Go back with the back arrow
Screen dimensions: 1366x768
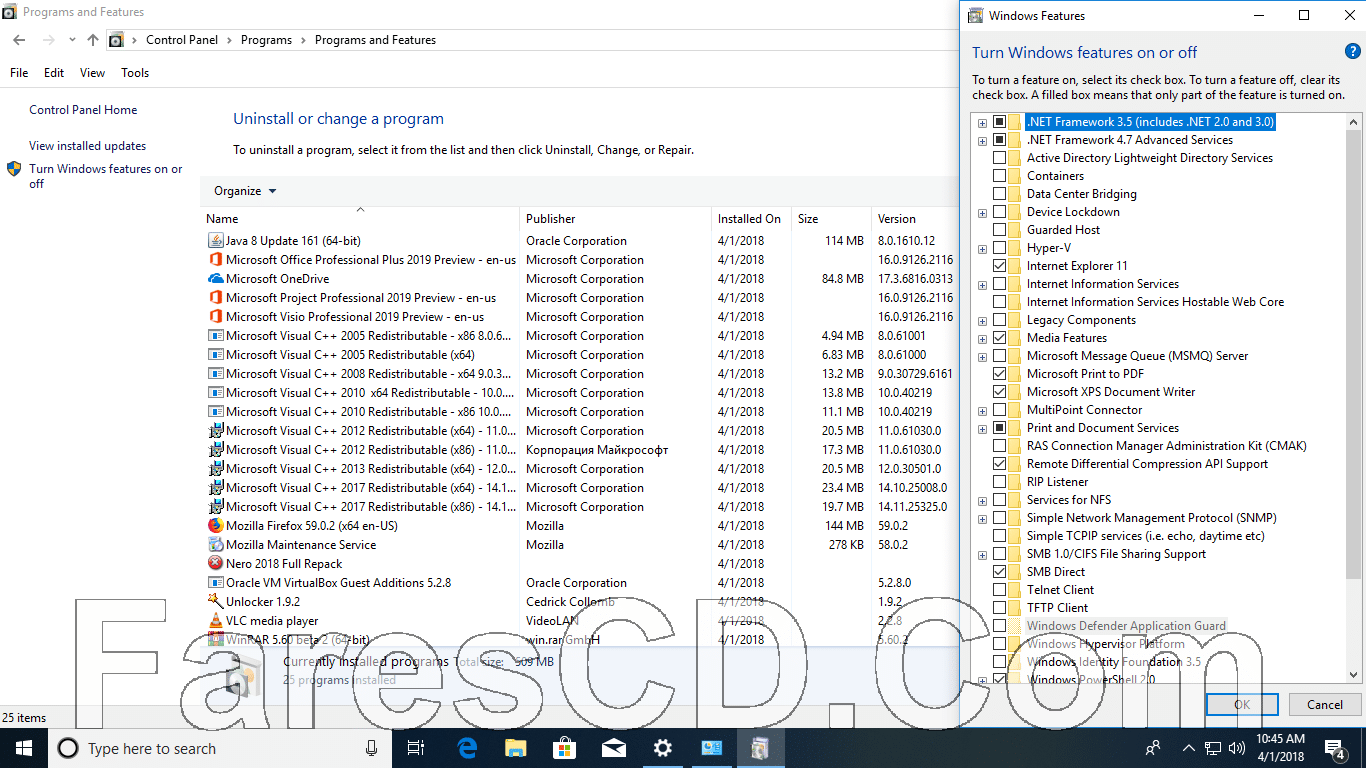point(19,40)
